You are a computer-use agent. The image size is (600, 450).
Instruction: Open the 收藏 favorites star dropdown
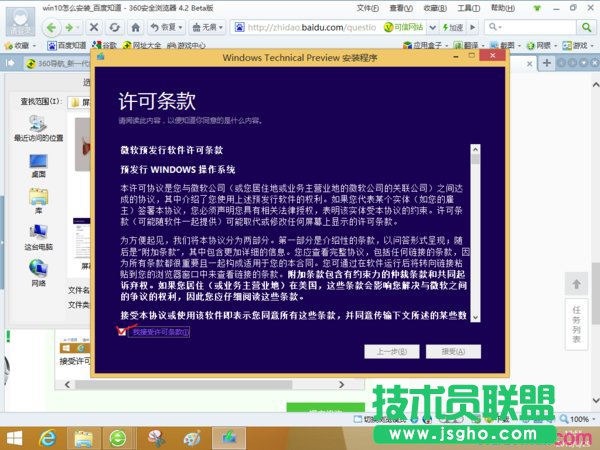(20, 46)
